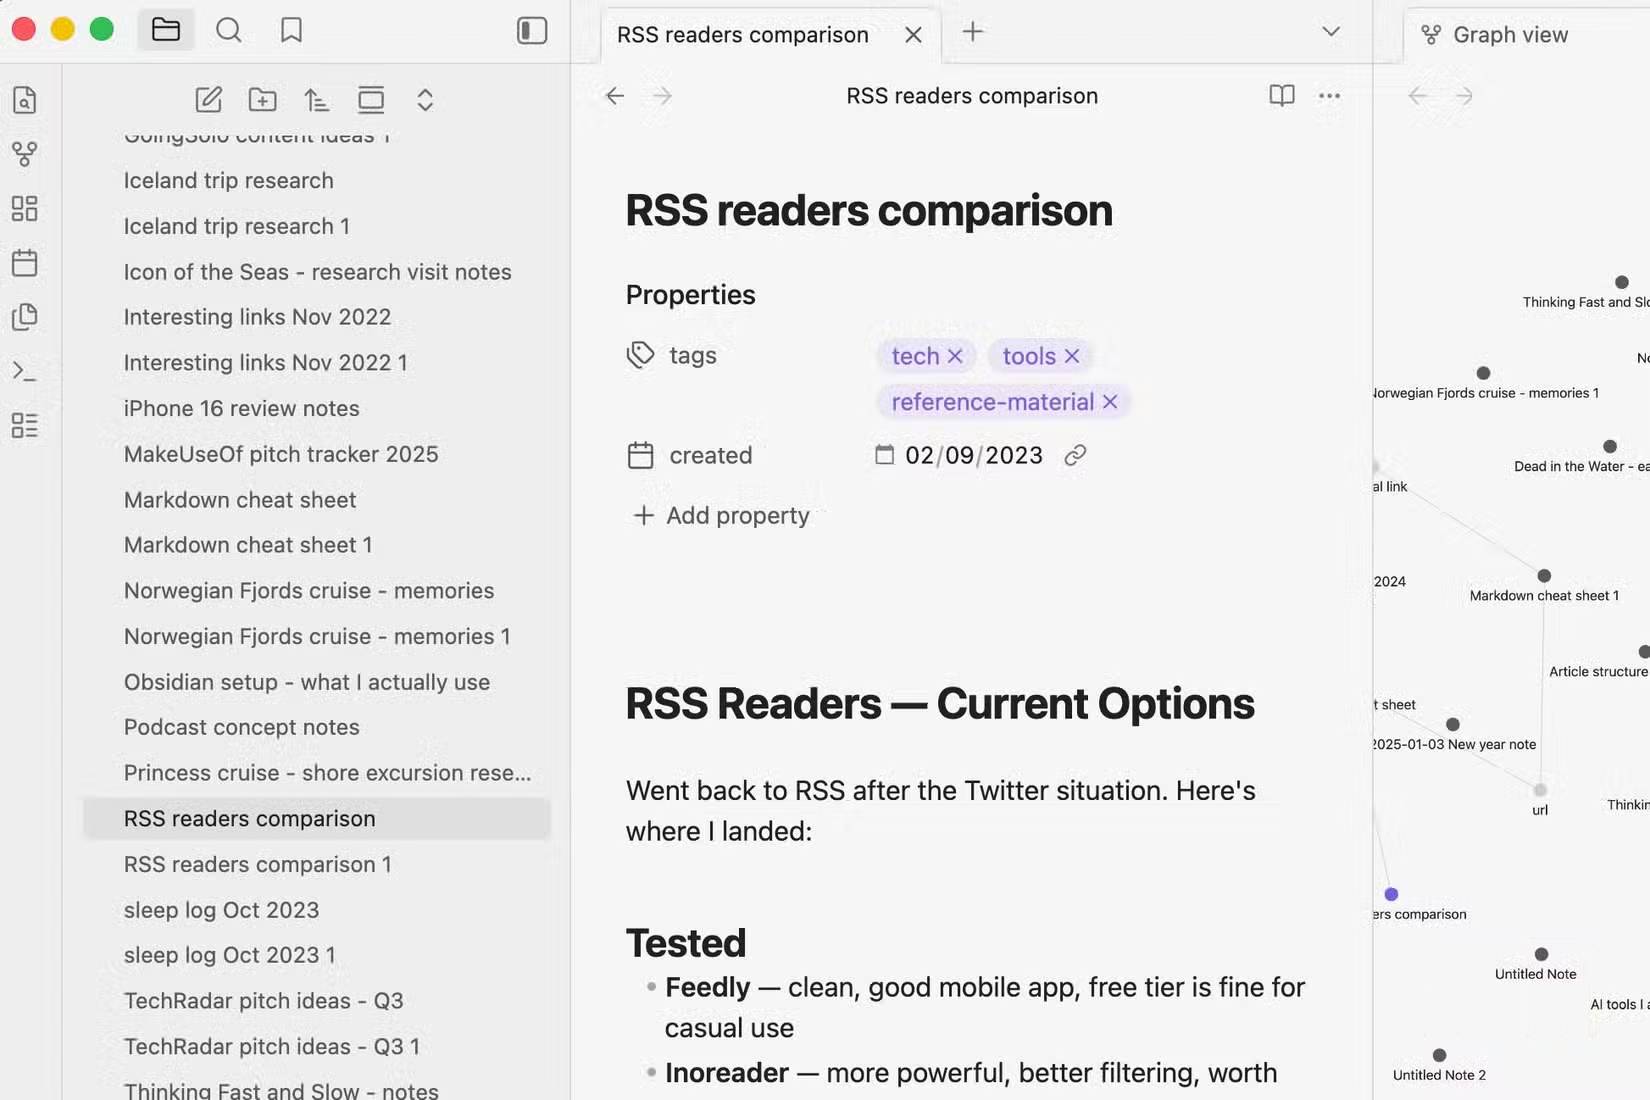Open the Bookmarks pane icon

tap(291, 30)
